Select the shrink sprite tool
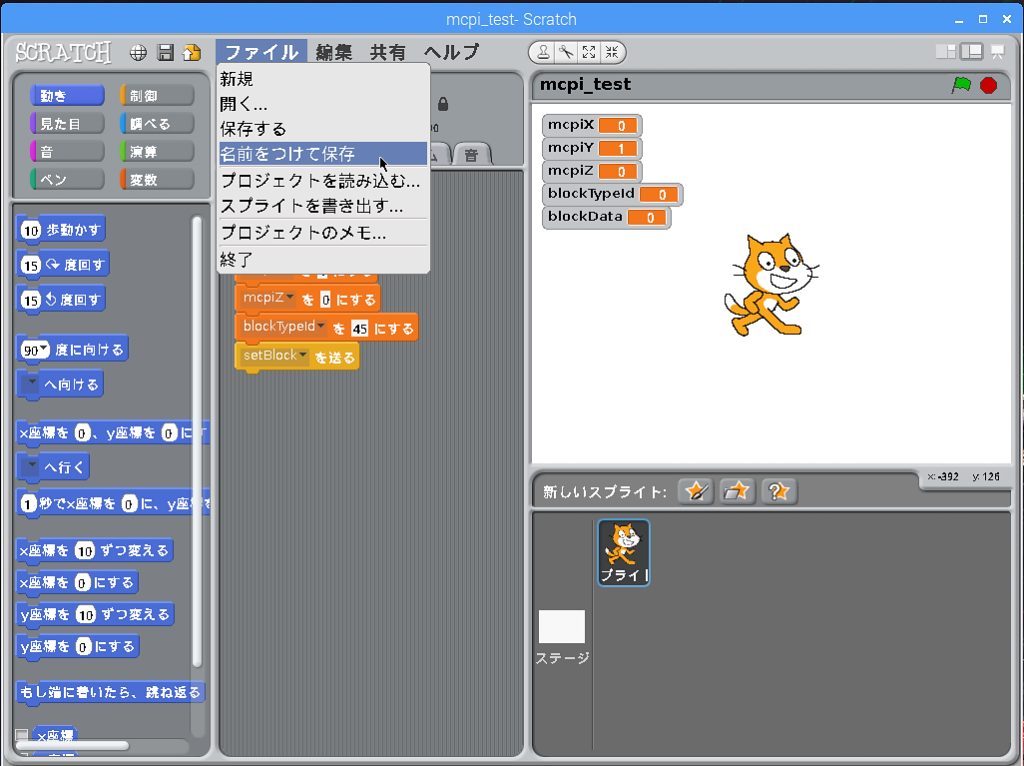The image size is (1024, 766). 612,52
